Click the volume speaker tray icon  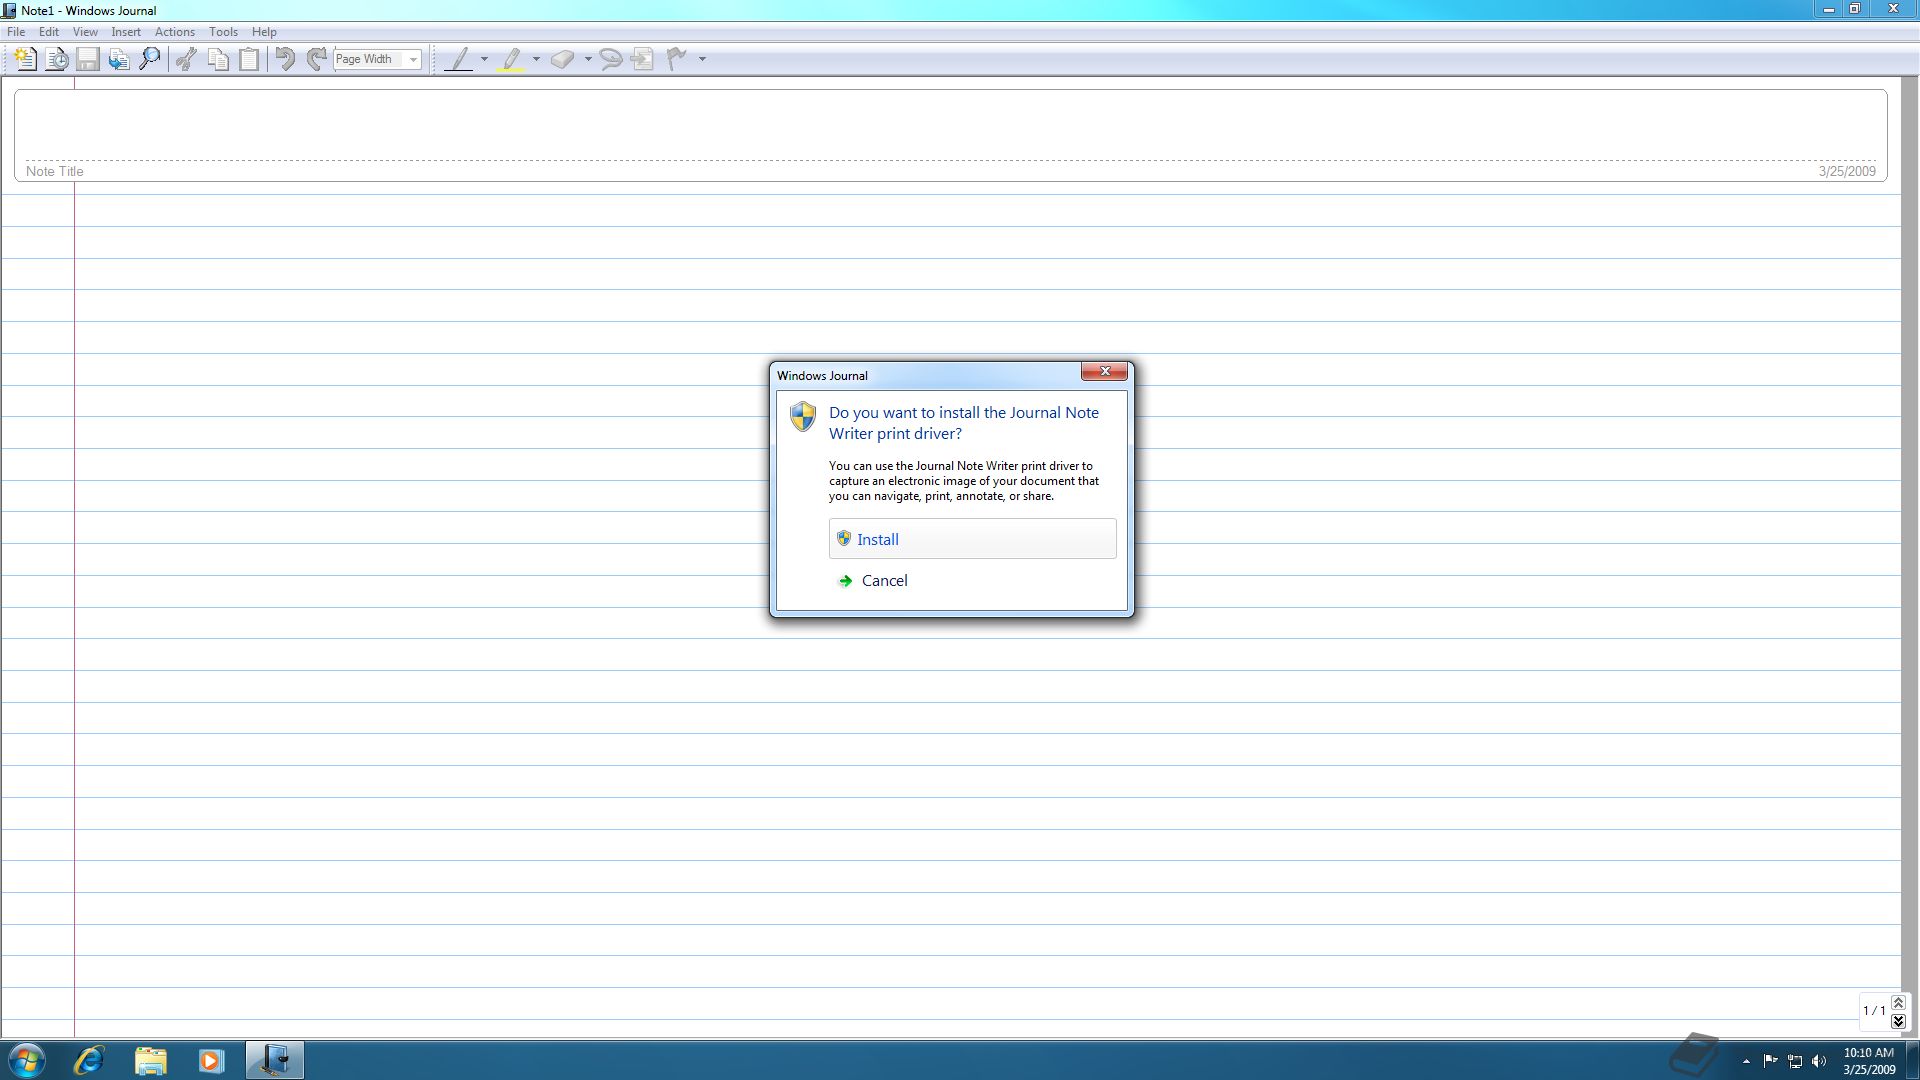[x=1819, y=1061]
